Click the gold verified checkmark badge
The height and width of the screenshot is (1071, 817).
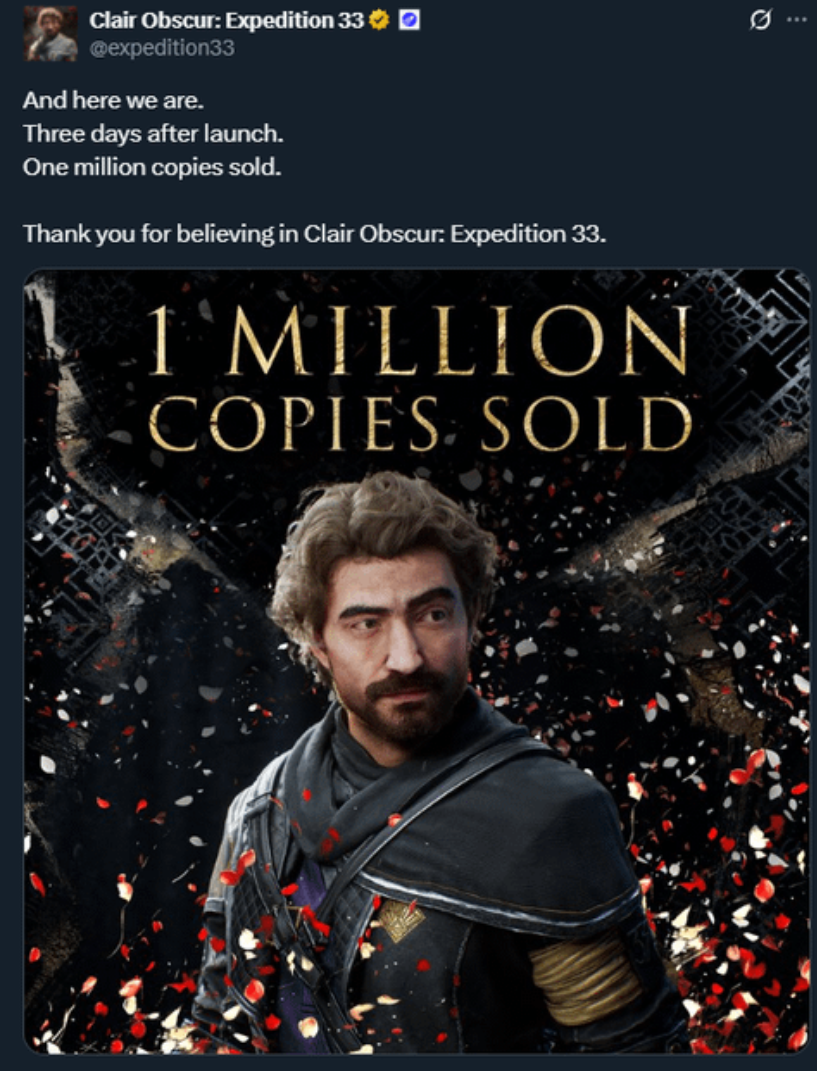(x=378, y=21)
